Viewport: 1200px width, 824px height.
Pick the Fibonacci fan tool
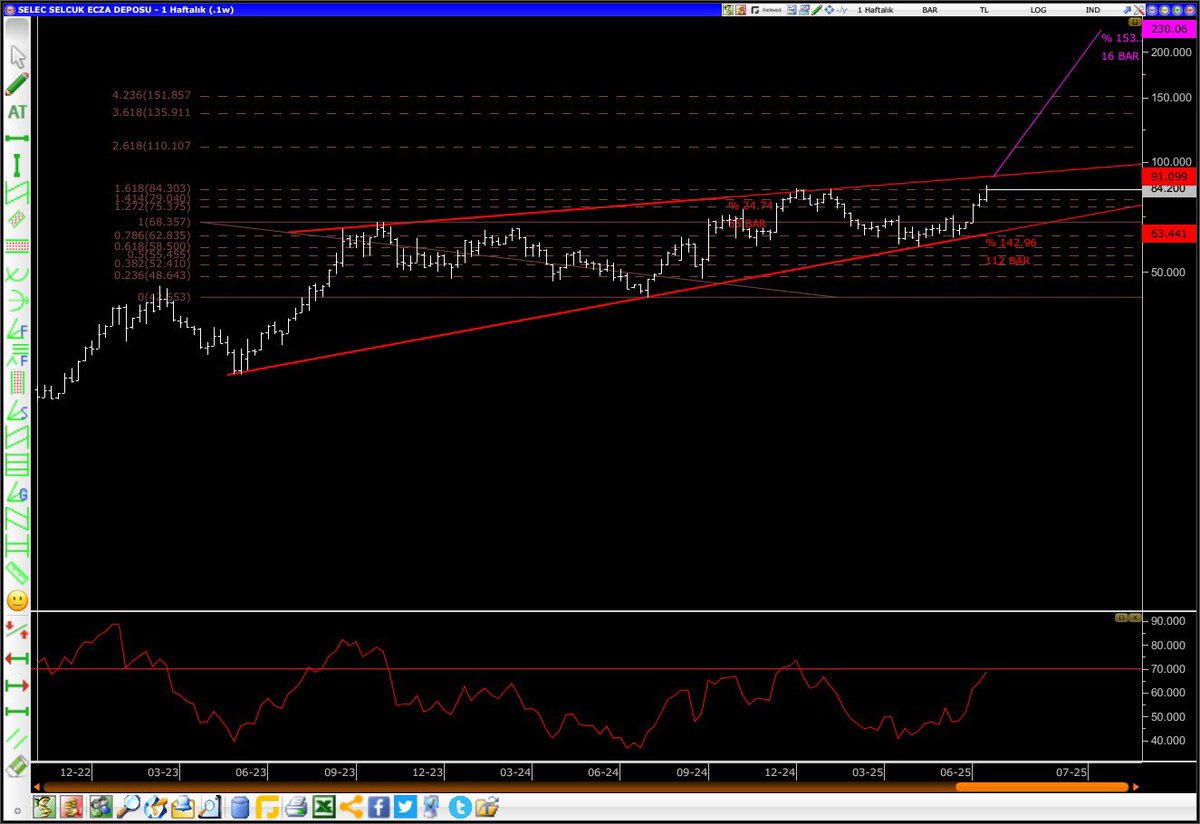[17, 329]
